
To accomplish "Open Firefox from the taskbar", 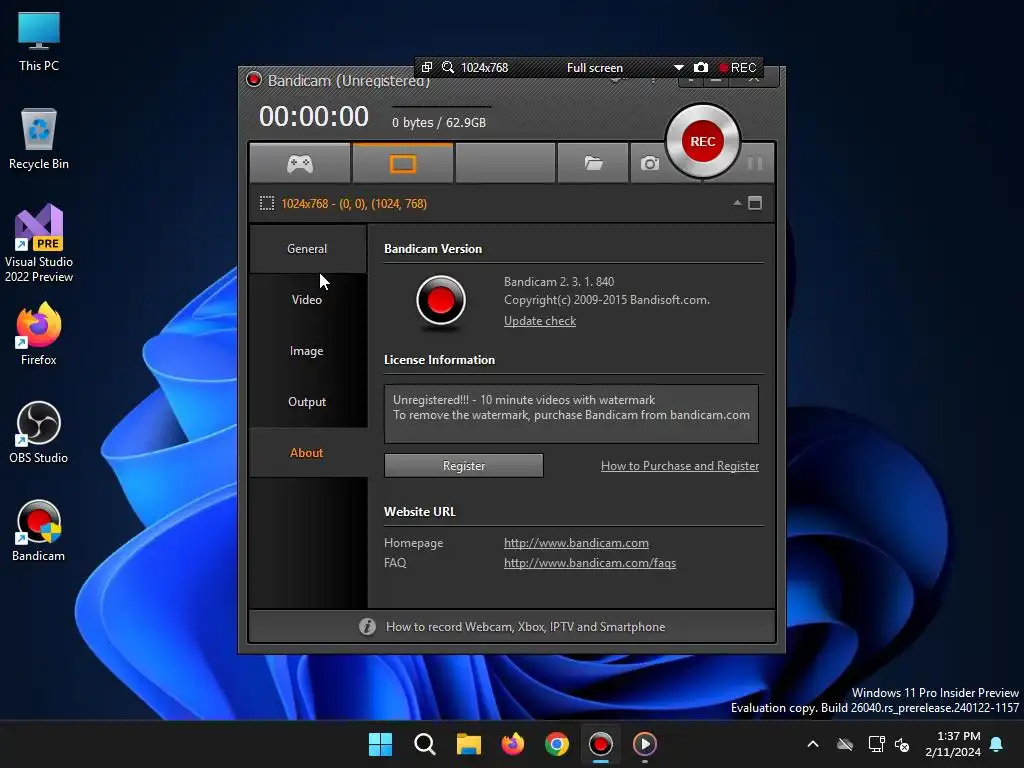I will 513,744.
